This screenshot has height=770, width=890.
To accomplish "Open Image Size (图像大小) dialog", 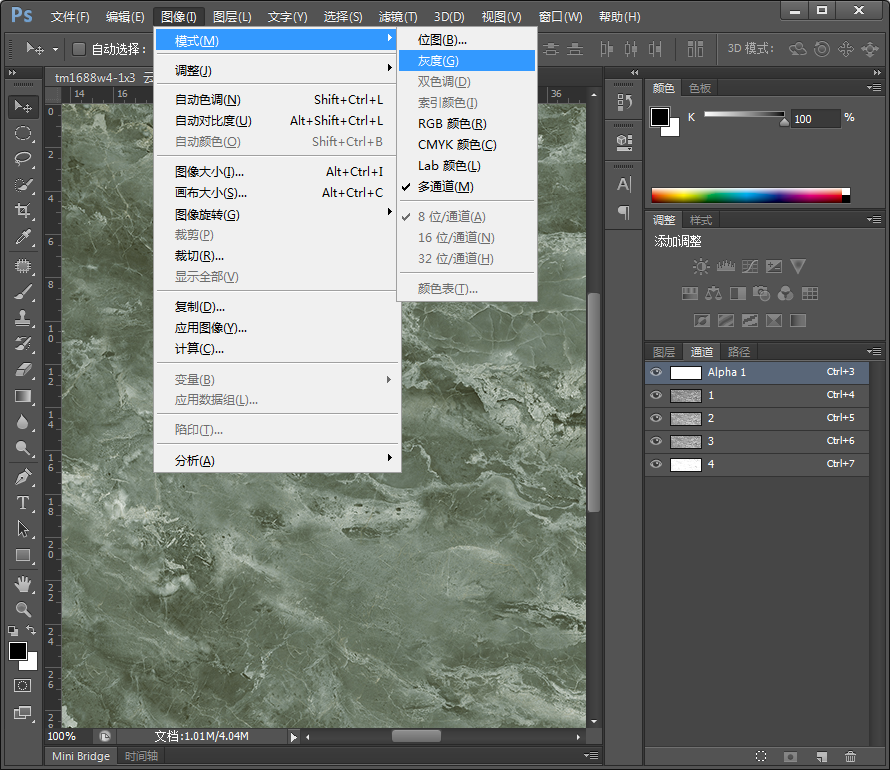I will pyautogui.click(x=278, y=171).
